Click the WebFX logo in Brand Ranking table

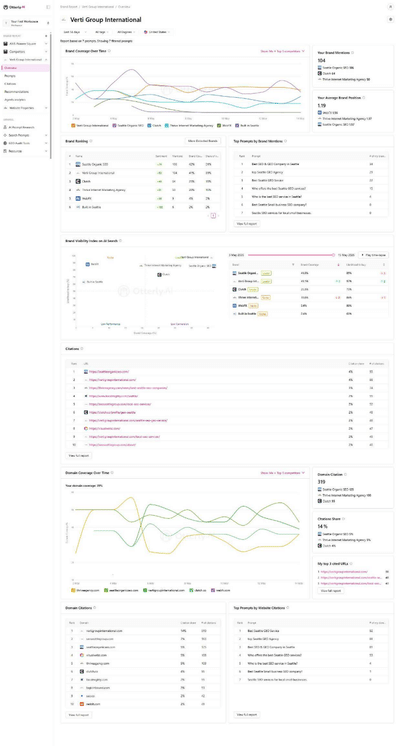coord(78,198)
